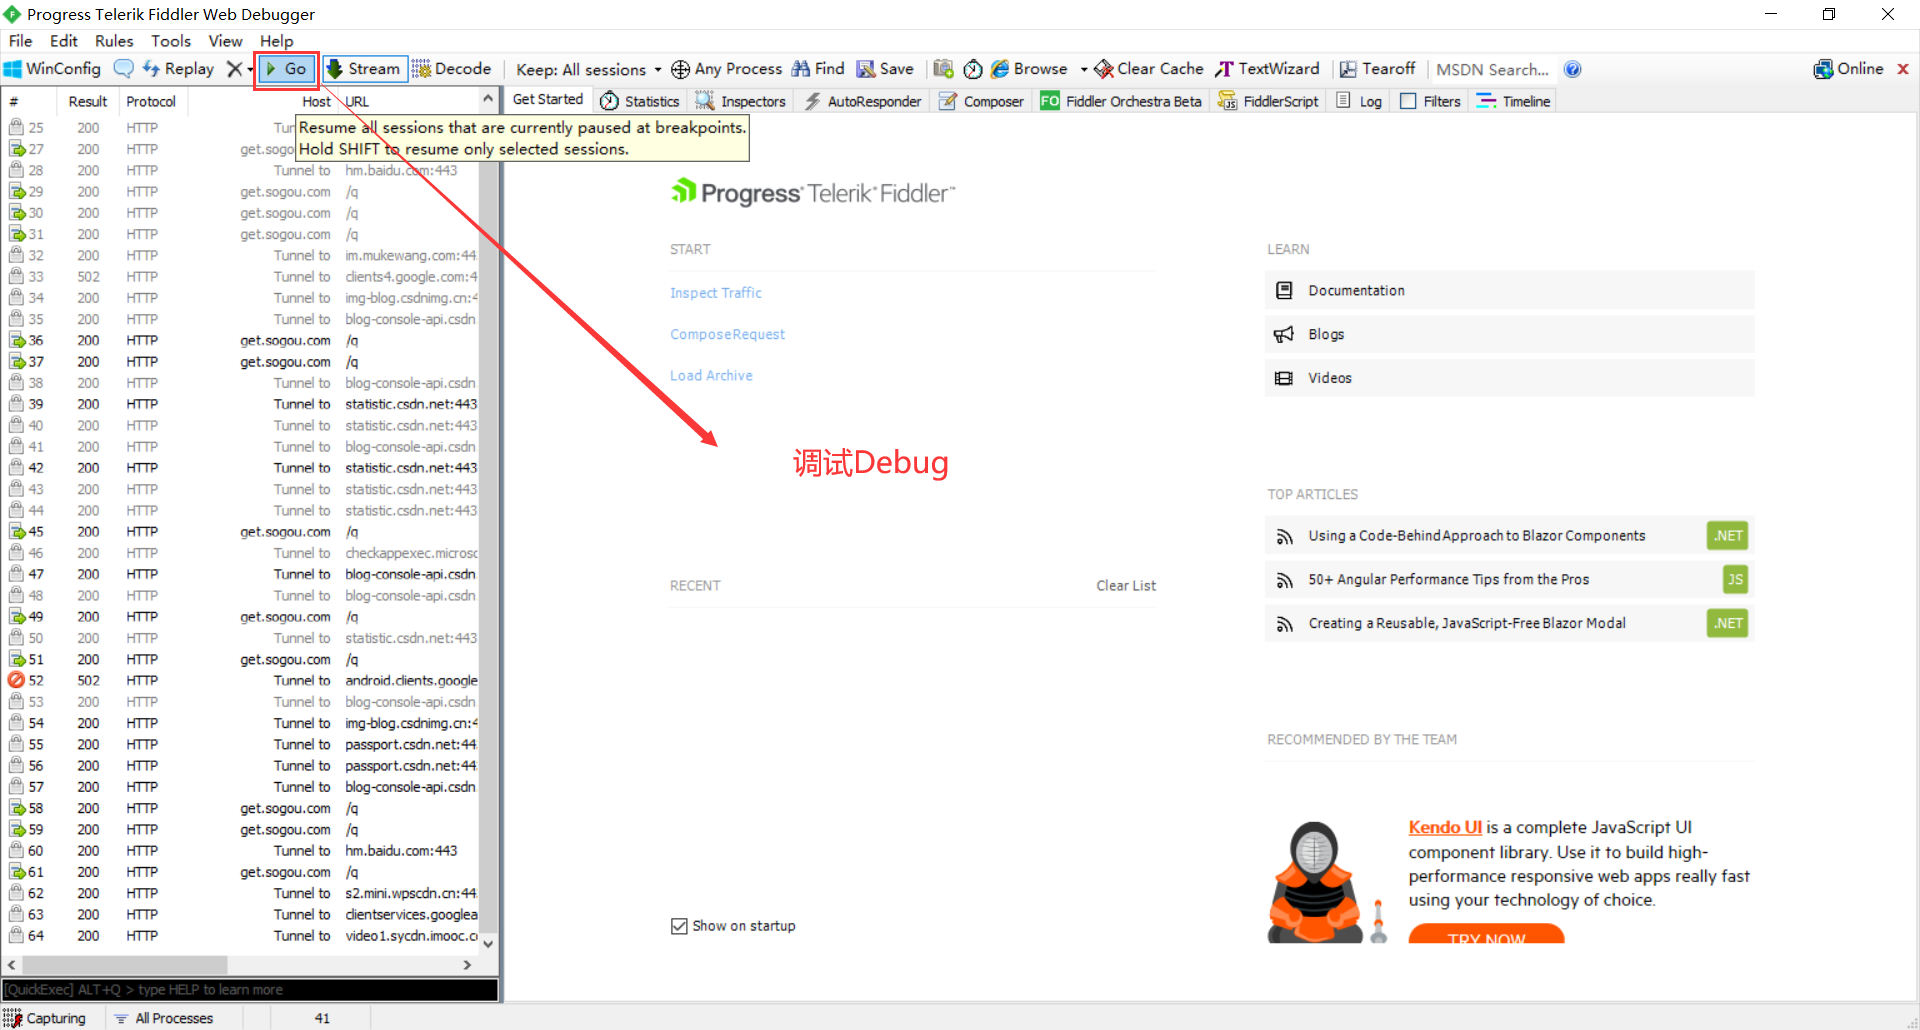Click the ComposeRequest link
Viewport: 1920px width, 1030px height.
(x=727, y=334)
